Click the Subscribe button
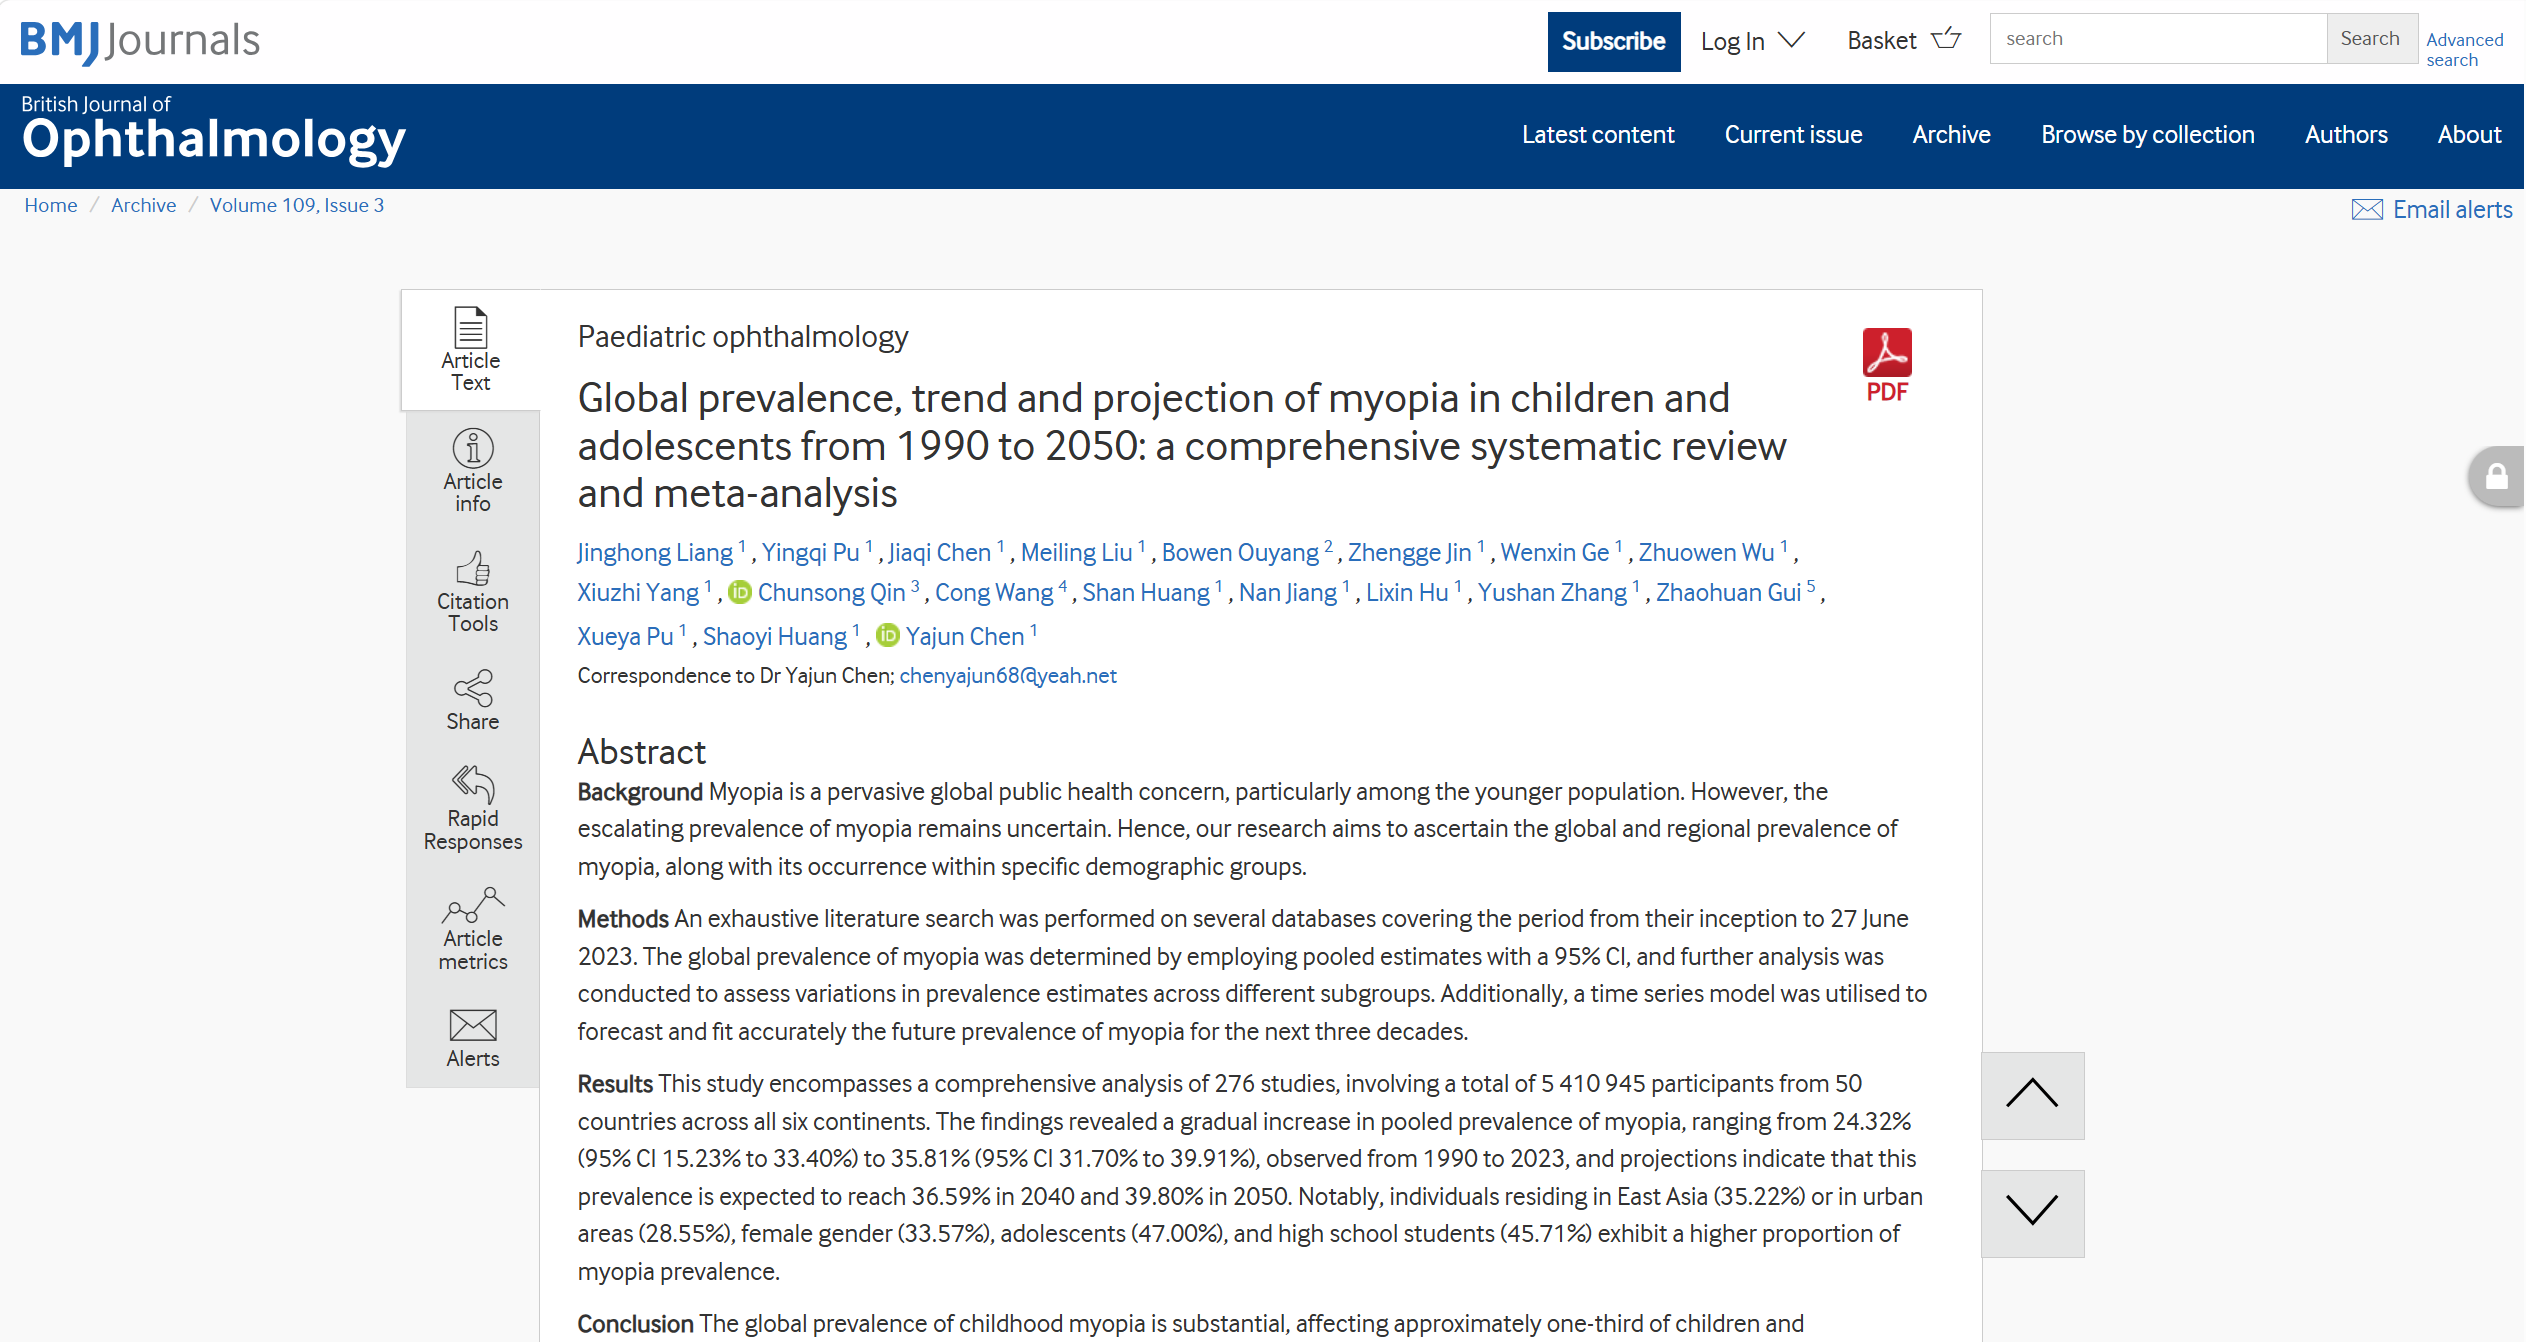 pos(1614,42)
